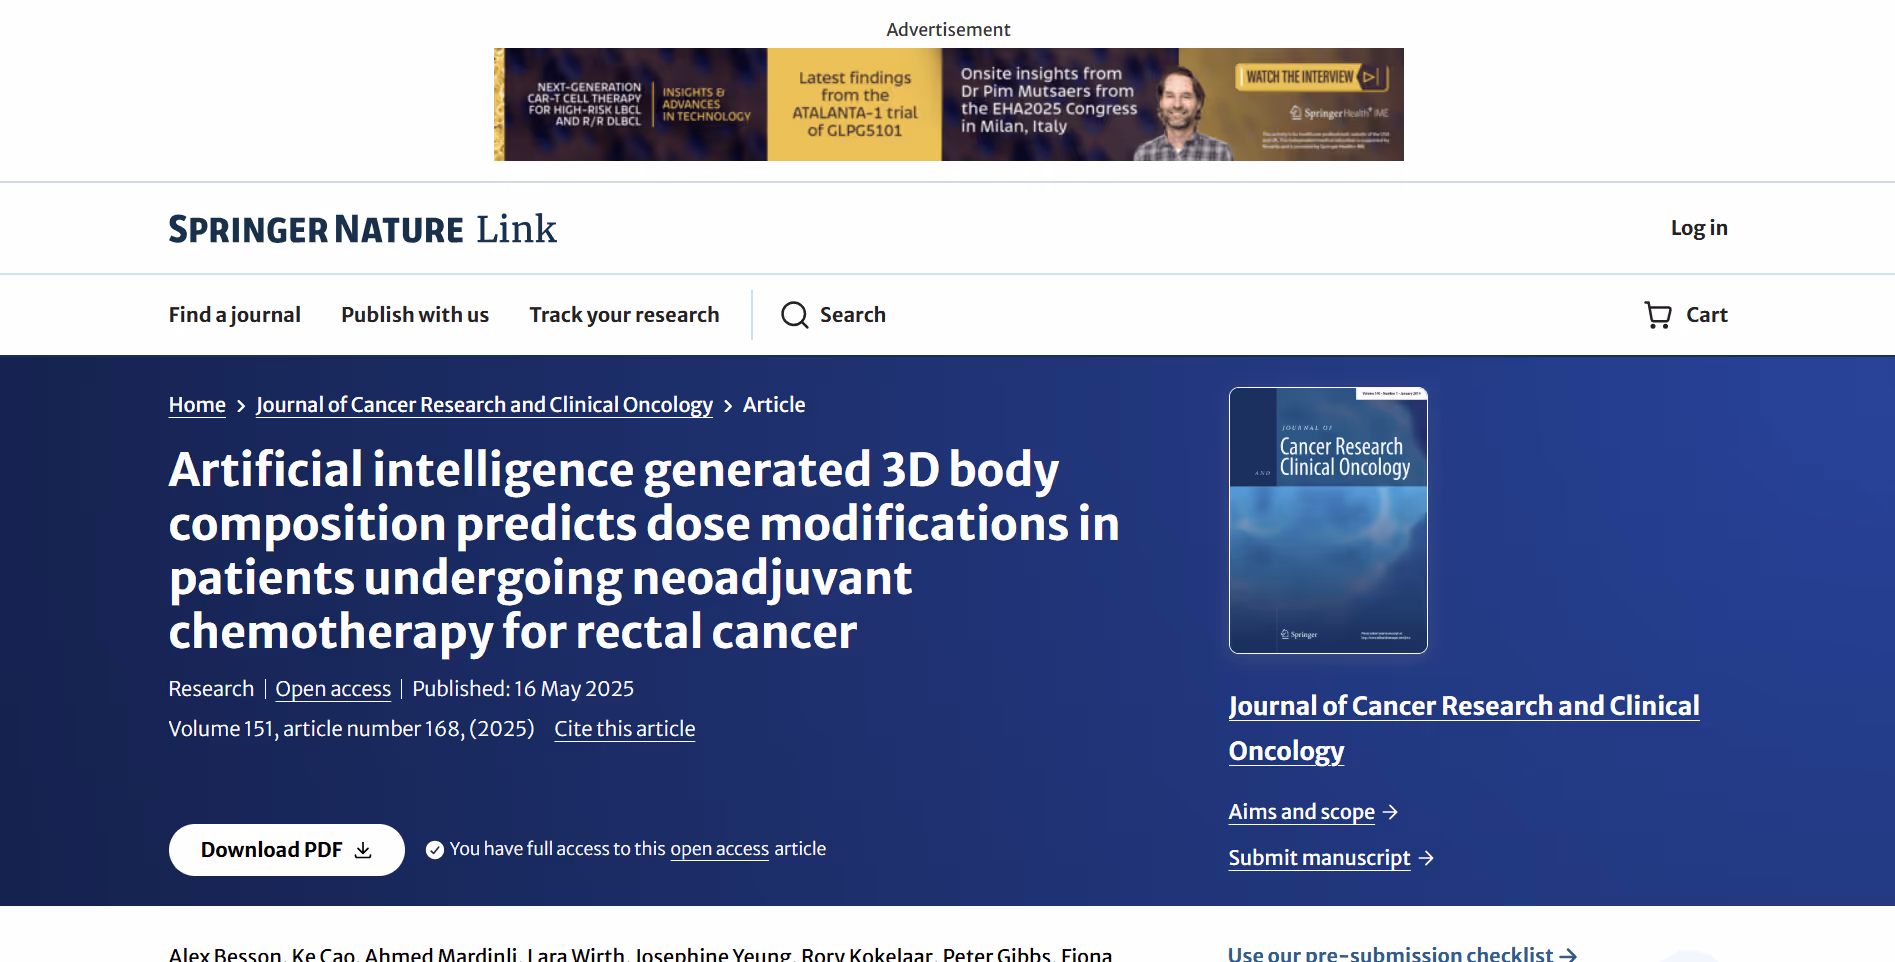1895x962 pixels.
Task: Click author name Rory Kokelaar
Action: (x=866, y=955)
